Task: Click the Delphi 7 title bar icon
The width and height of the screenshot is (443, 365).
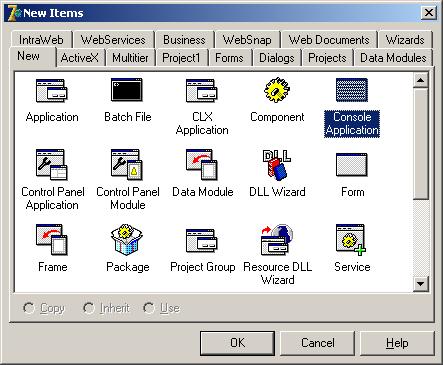Action: coord(14,13)
